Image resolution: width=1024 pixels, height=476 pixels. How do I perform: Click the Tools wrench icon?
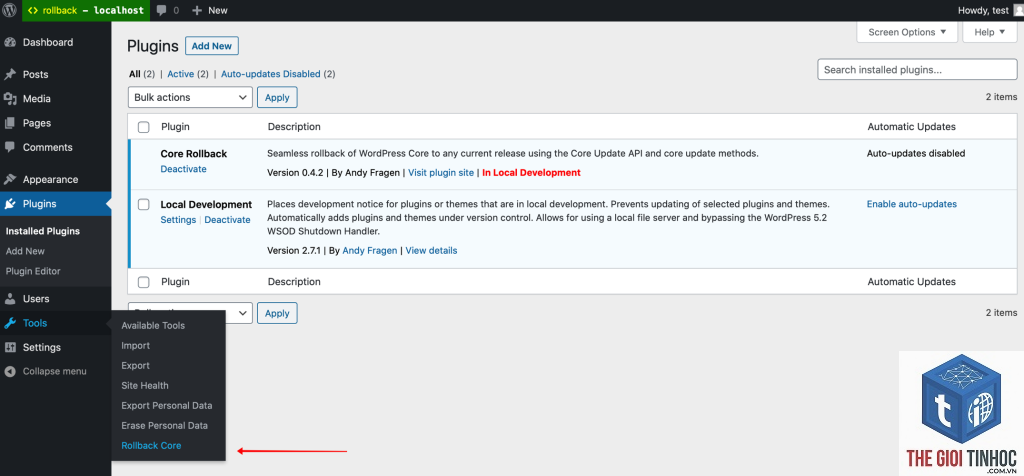(10, 323)
